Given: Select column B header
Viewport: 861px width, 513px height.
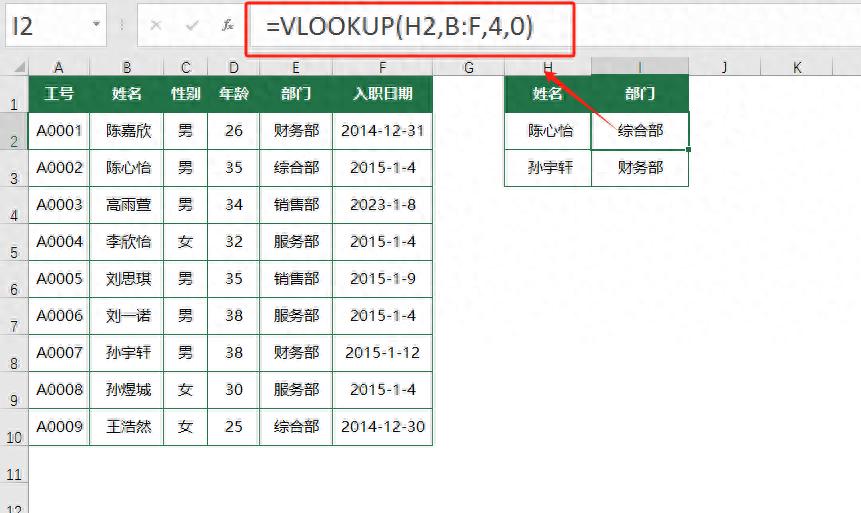Looking at the screenshot, I should point(127,68).
